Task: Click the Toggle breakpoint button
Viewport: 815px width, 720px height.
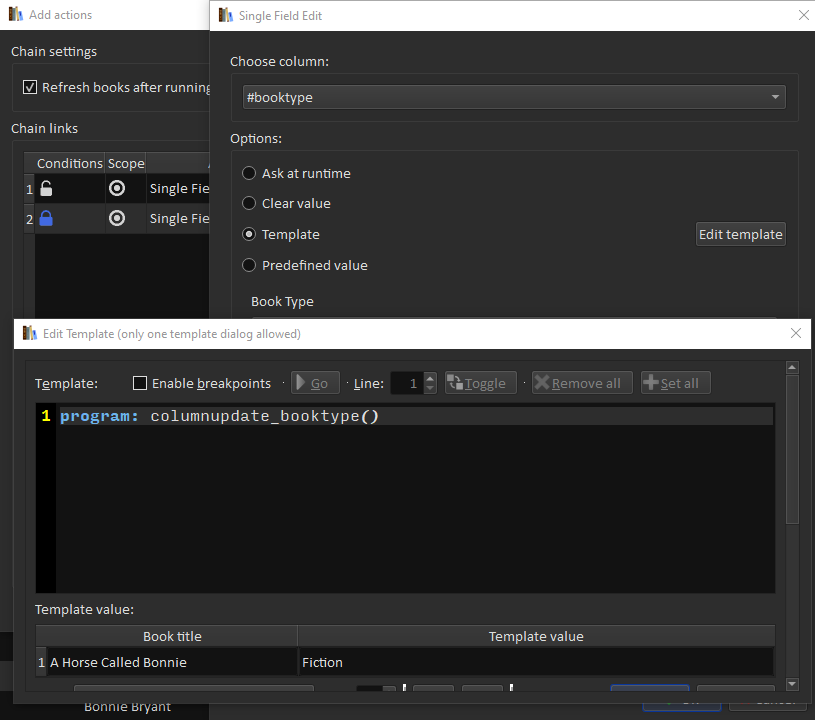Action: [481, 383]
